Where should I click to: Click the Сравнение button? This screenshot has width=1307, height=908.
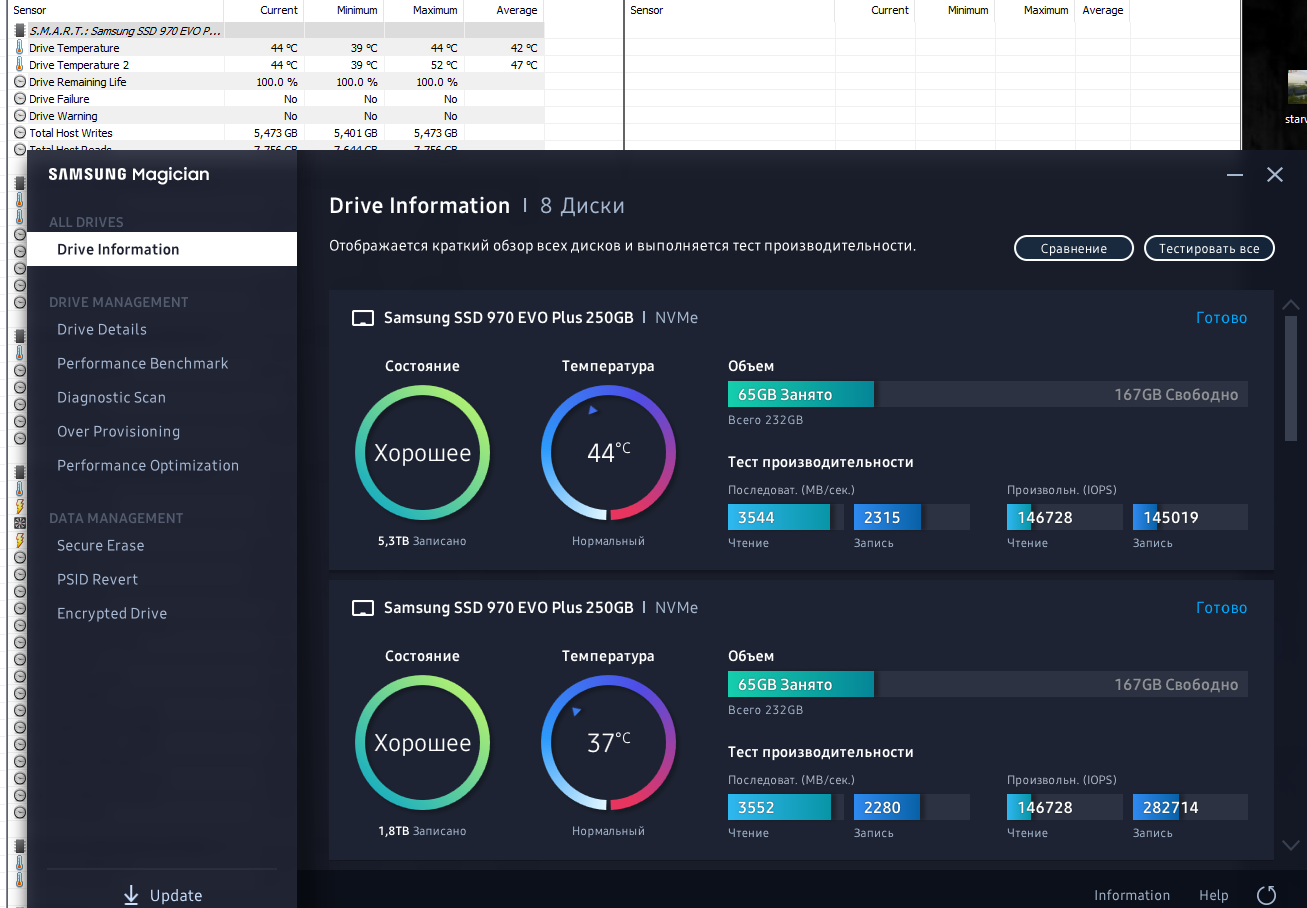(1074, 248)
